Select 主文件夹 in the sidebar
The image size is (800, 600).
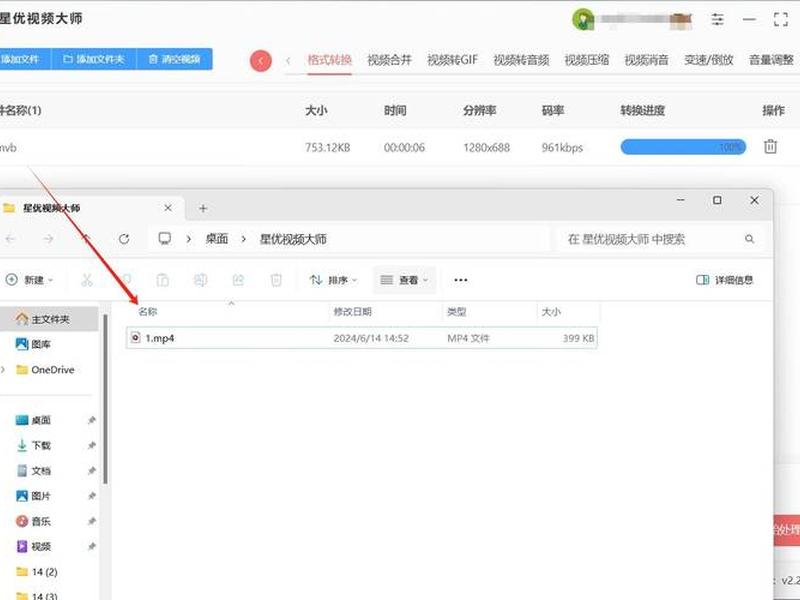(x=49, y=319)
